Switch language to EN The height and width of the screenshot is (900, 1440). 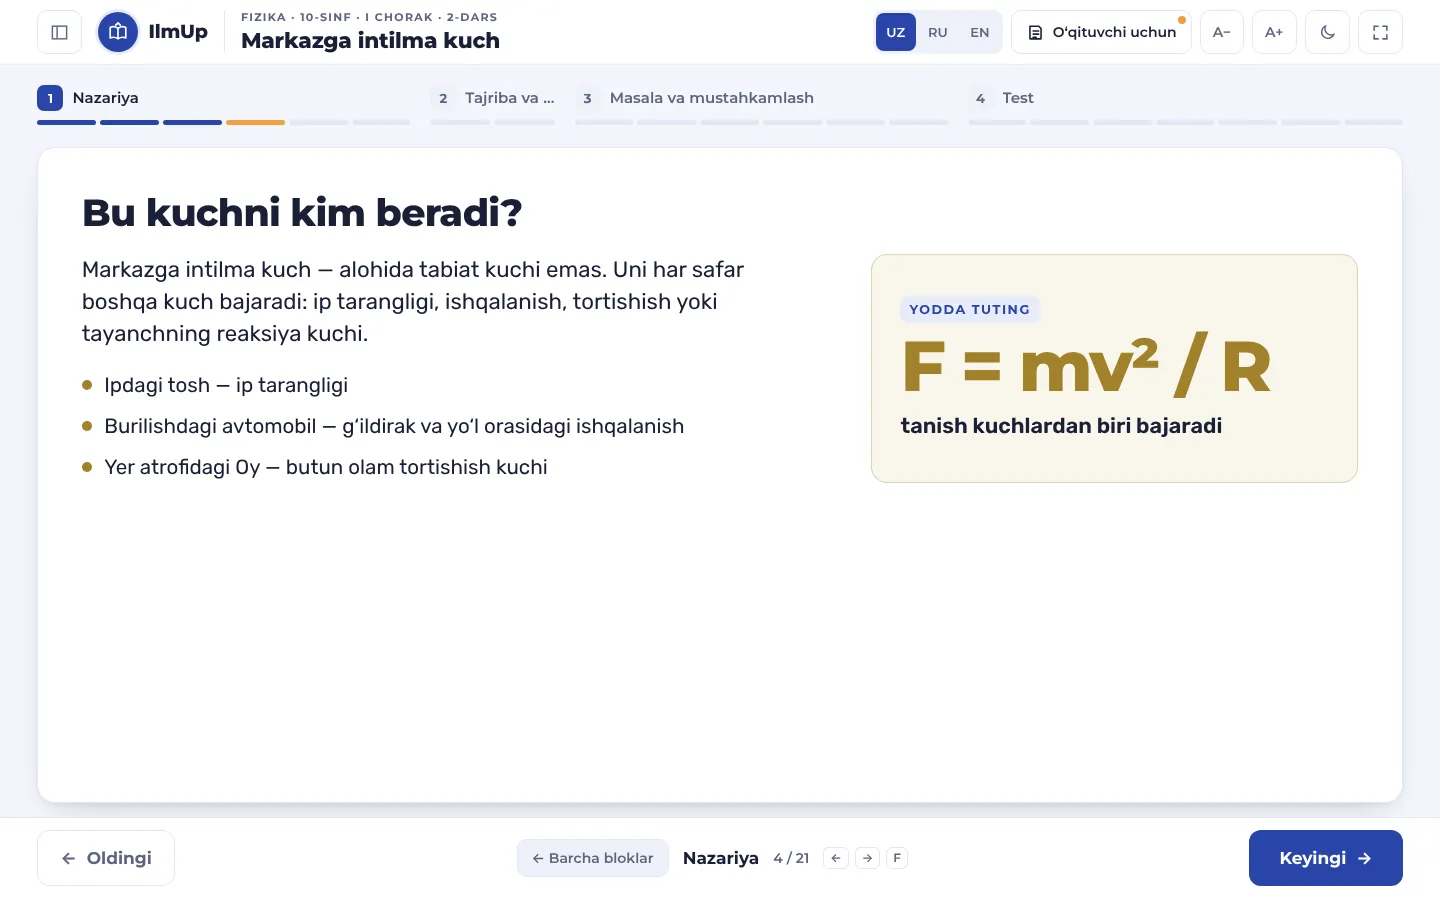(x=980, y=32)
